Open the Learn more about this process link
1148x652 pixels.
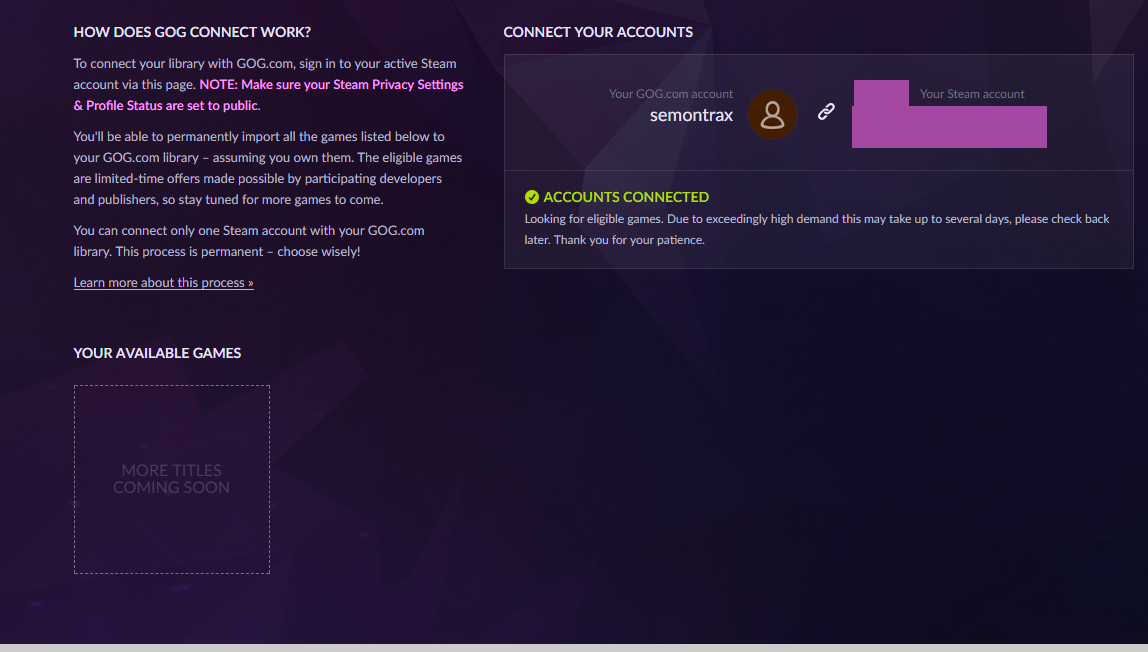click(x=163, y=282)
